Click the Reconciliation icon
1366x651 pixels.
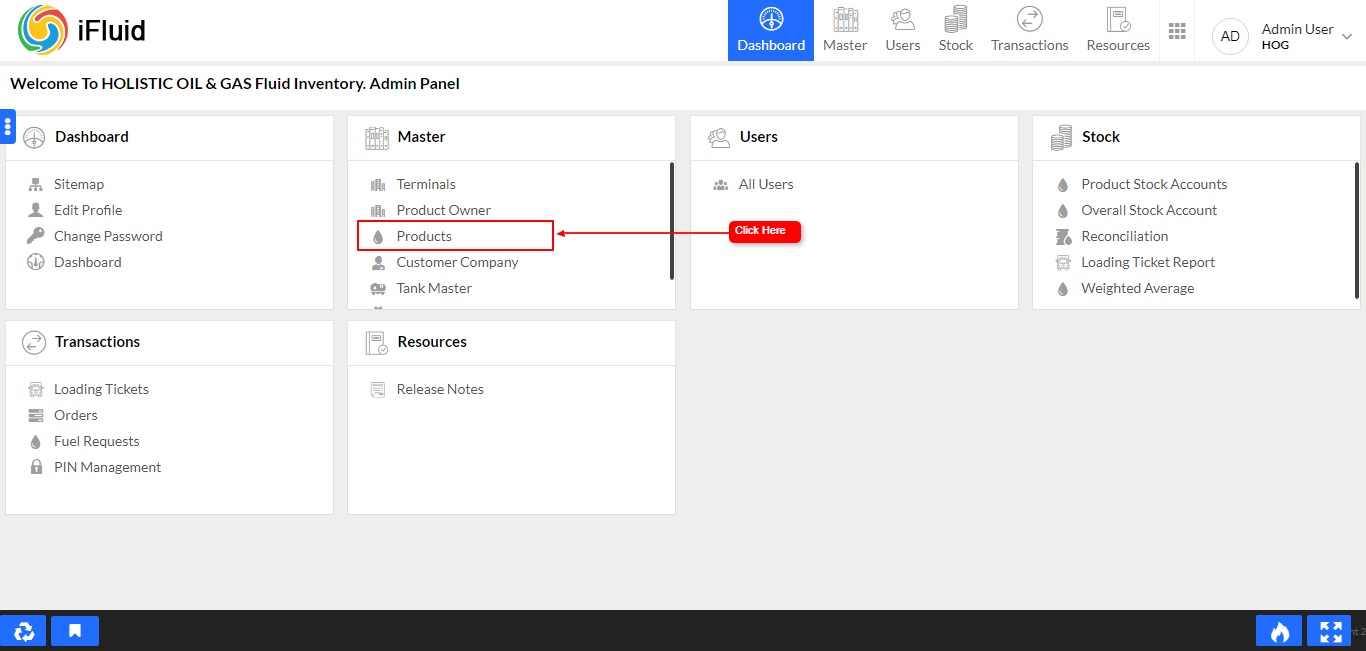1063,236
